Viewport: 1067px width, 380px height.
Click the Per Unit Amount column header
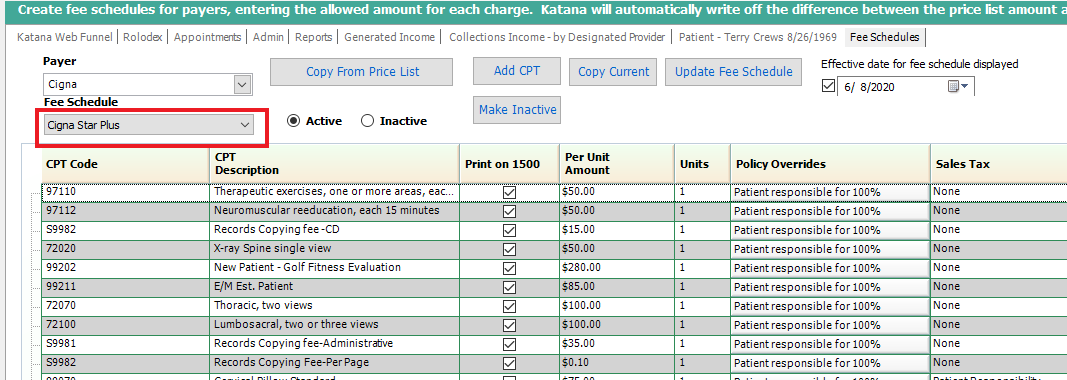(617, 163)
